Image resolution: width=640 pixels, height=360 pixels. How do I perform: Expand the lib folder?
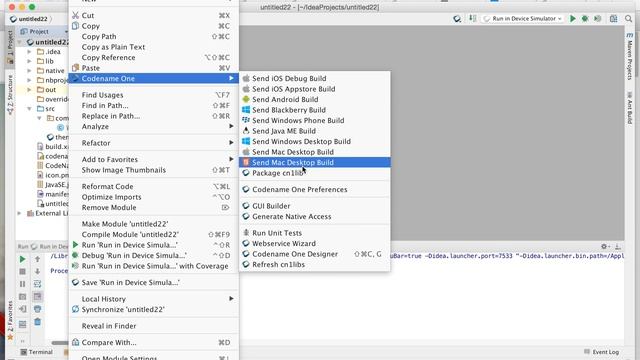tap(29, 61)
